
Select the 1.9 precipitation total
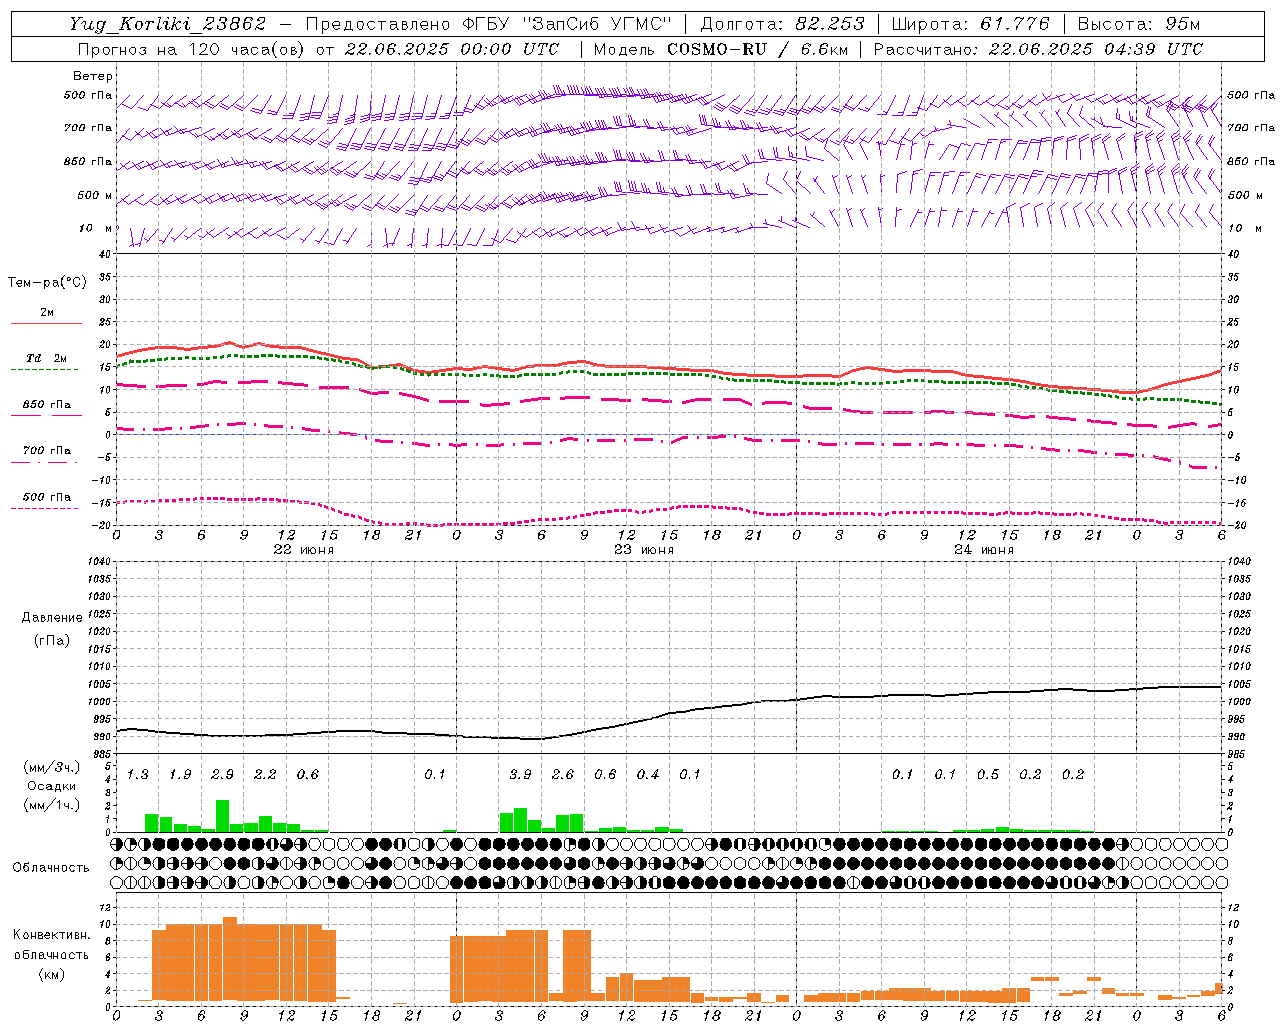pyautogui.click(x=180, y=774)
